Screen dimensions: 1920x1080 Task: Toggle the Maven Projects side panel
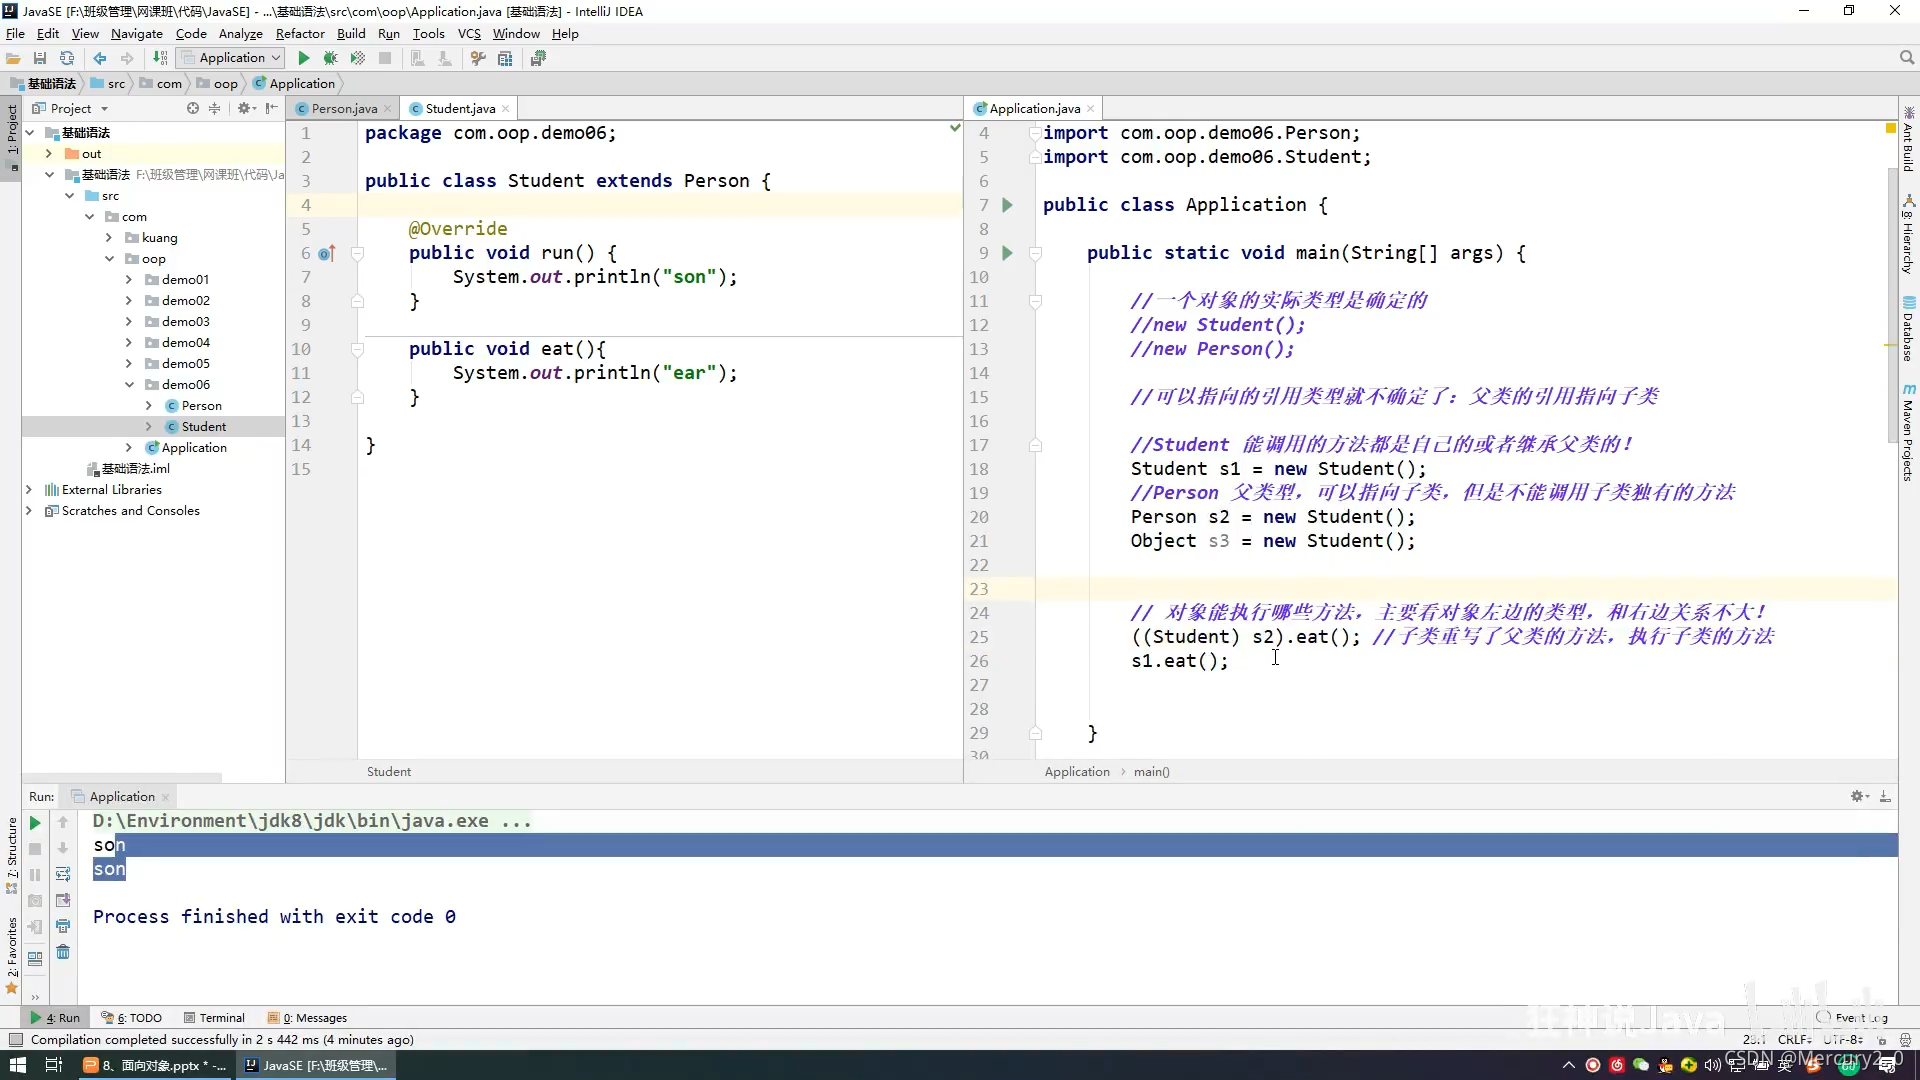pos(1908,434)
